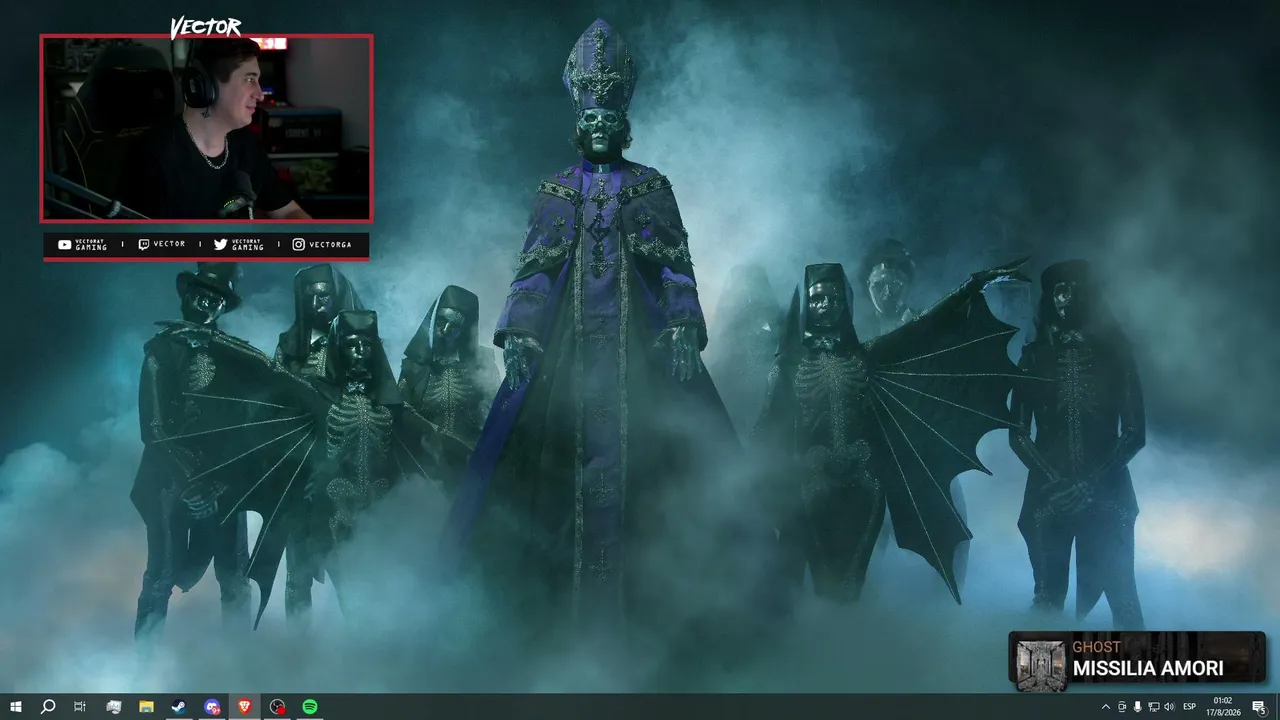The image size is (1280, 720).
Task: Click the song title MISSILIA AMORI
Action: [1148, 669]
